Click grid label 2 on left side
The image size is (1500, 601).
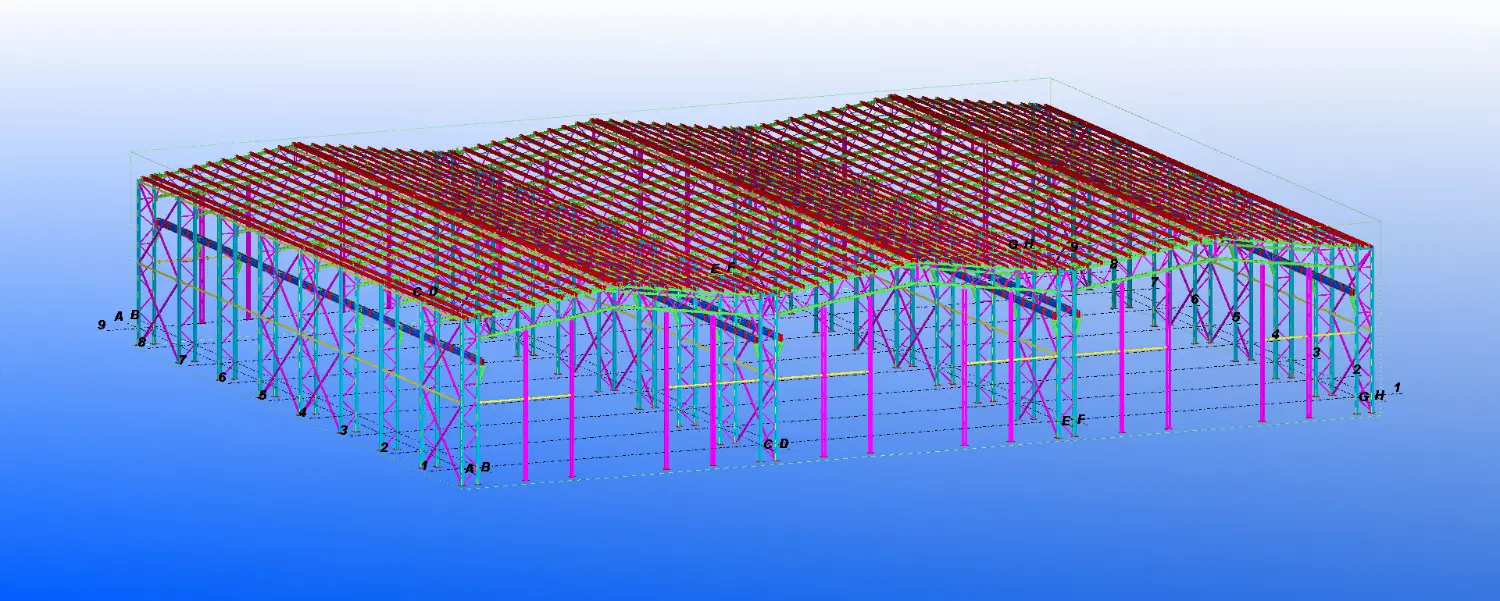click(384, 447)
